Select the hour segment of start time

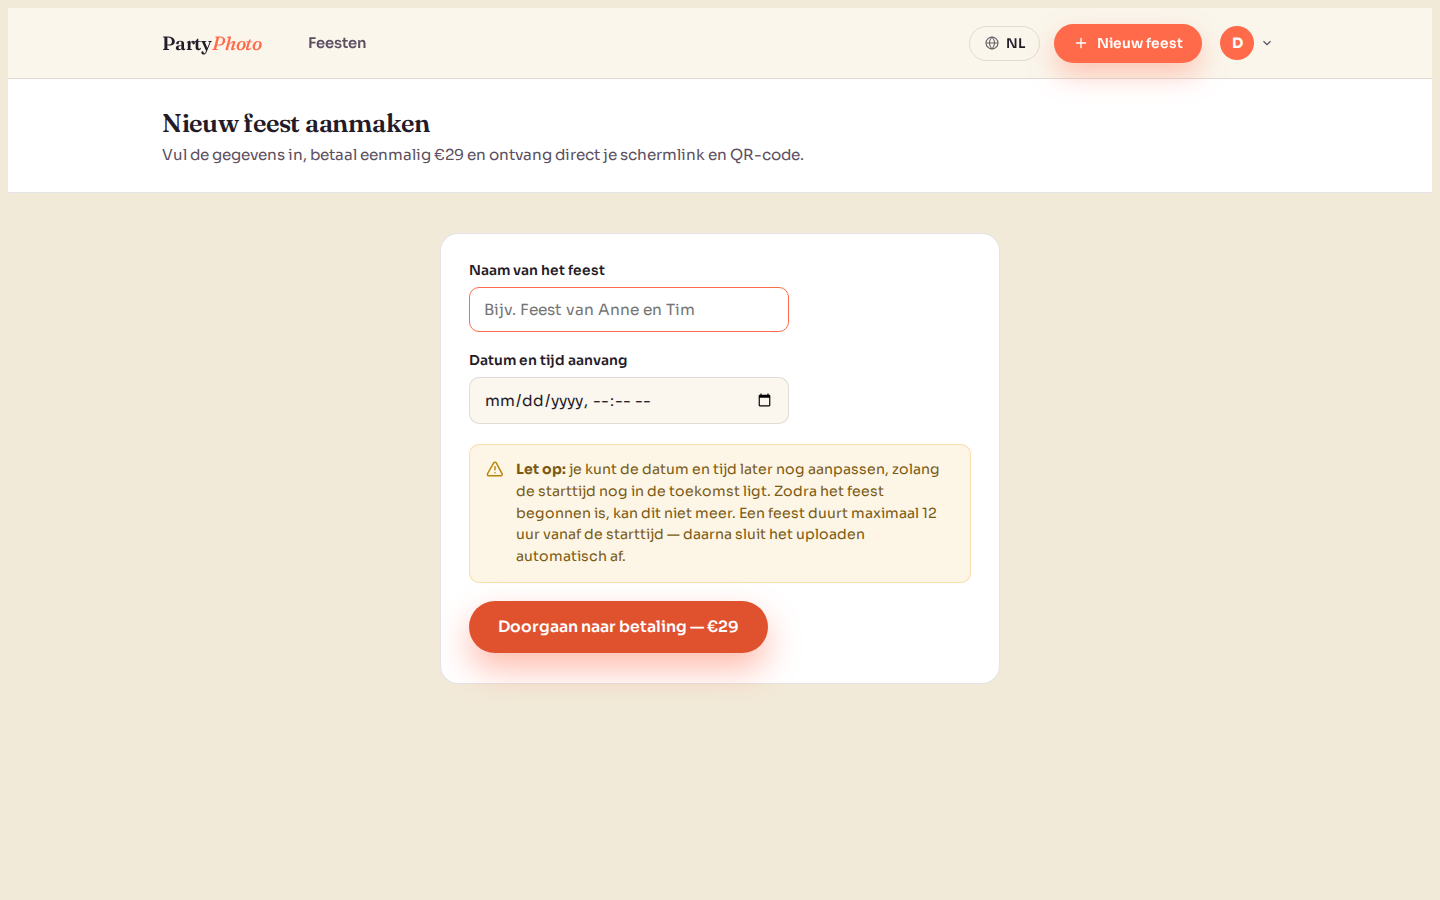600,401
